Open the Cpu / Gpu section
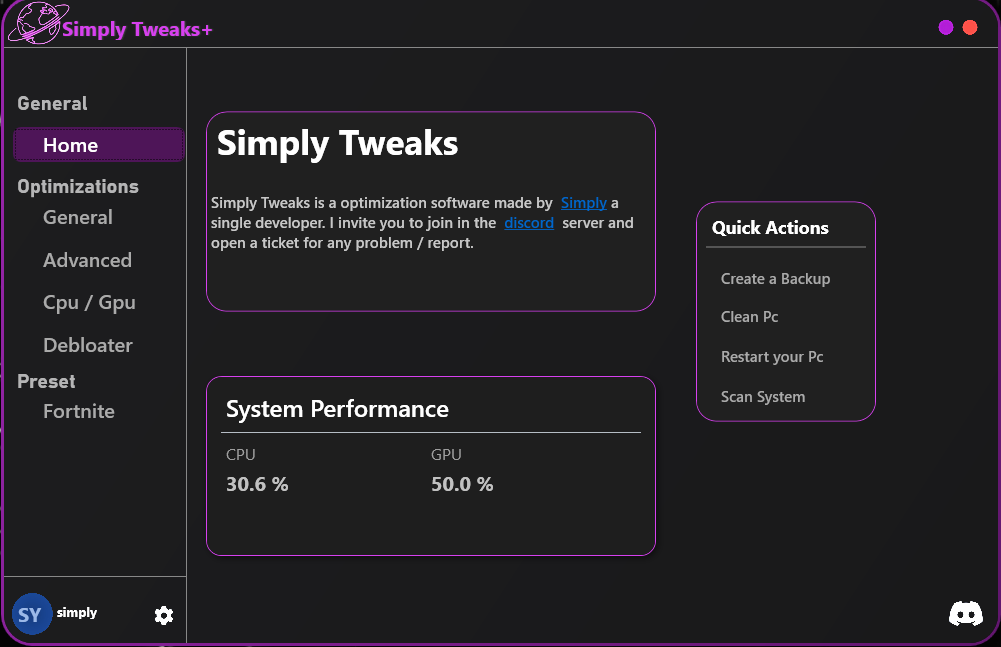Image resolution: width=1001 pixels, height=647 pixels. (x=89, y=303)
